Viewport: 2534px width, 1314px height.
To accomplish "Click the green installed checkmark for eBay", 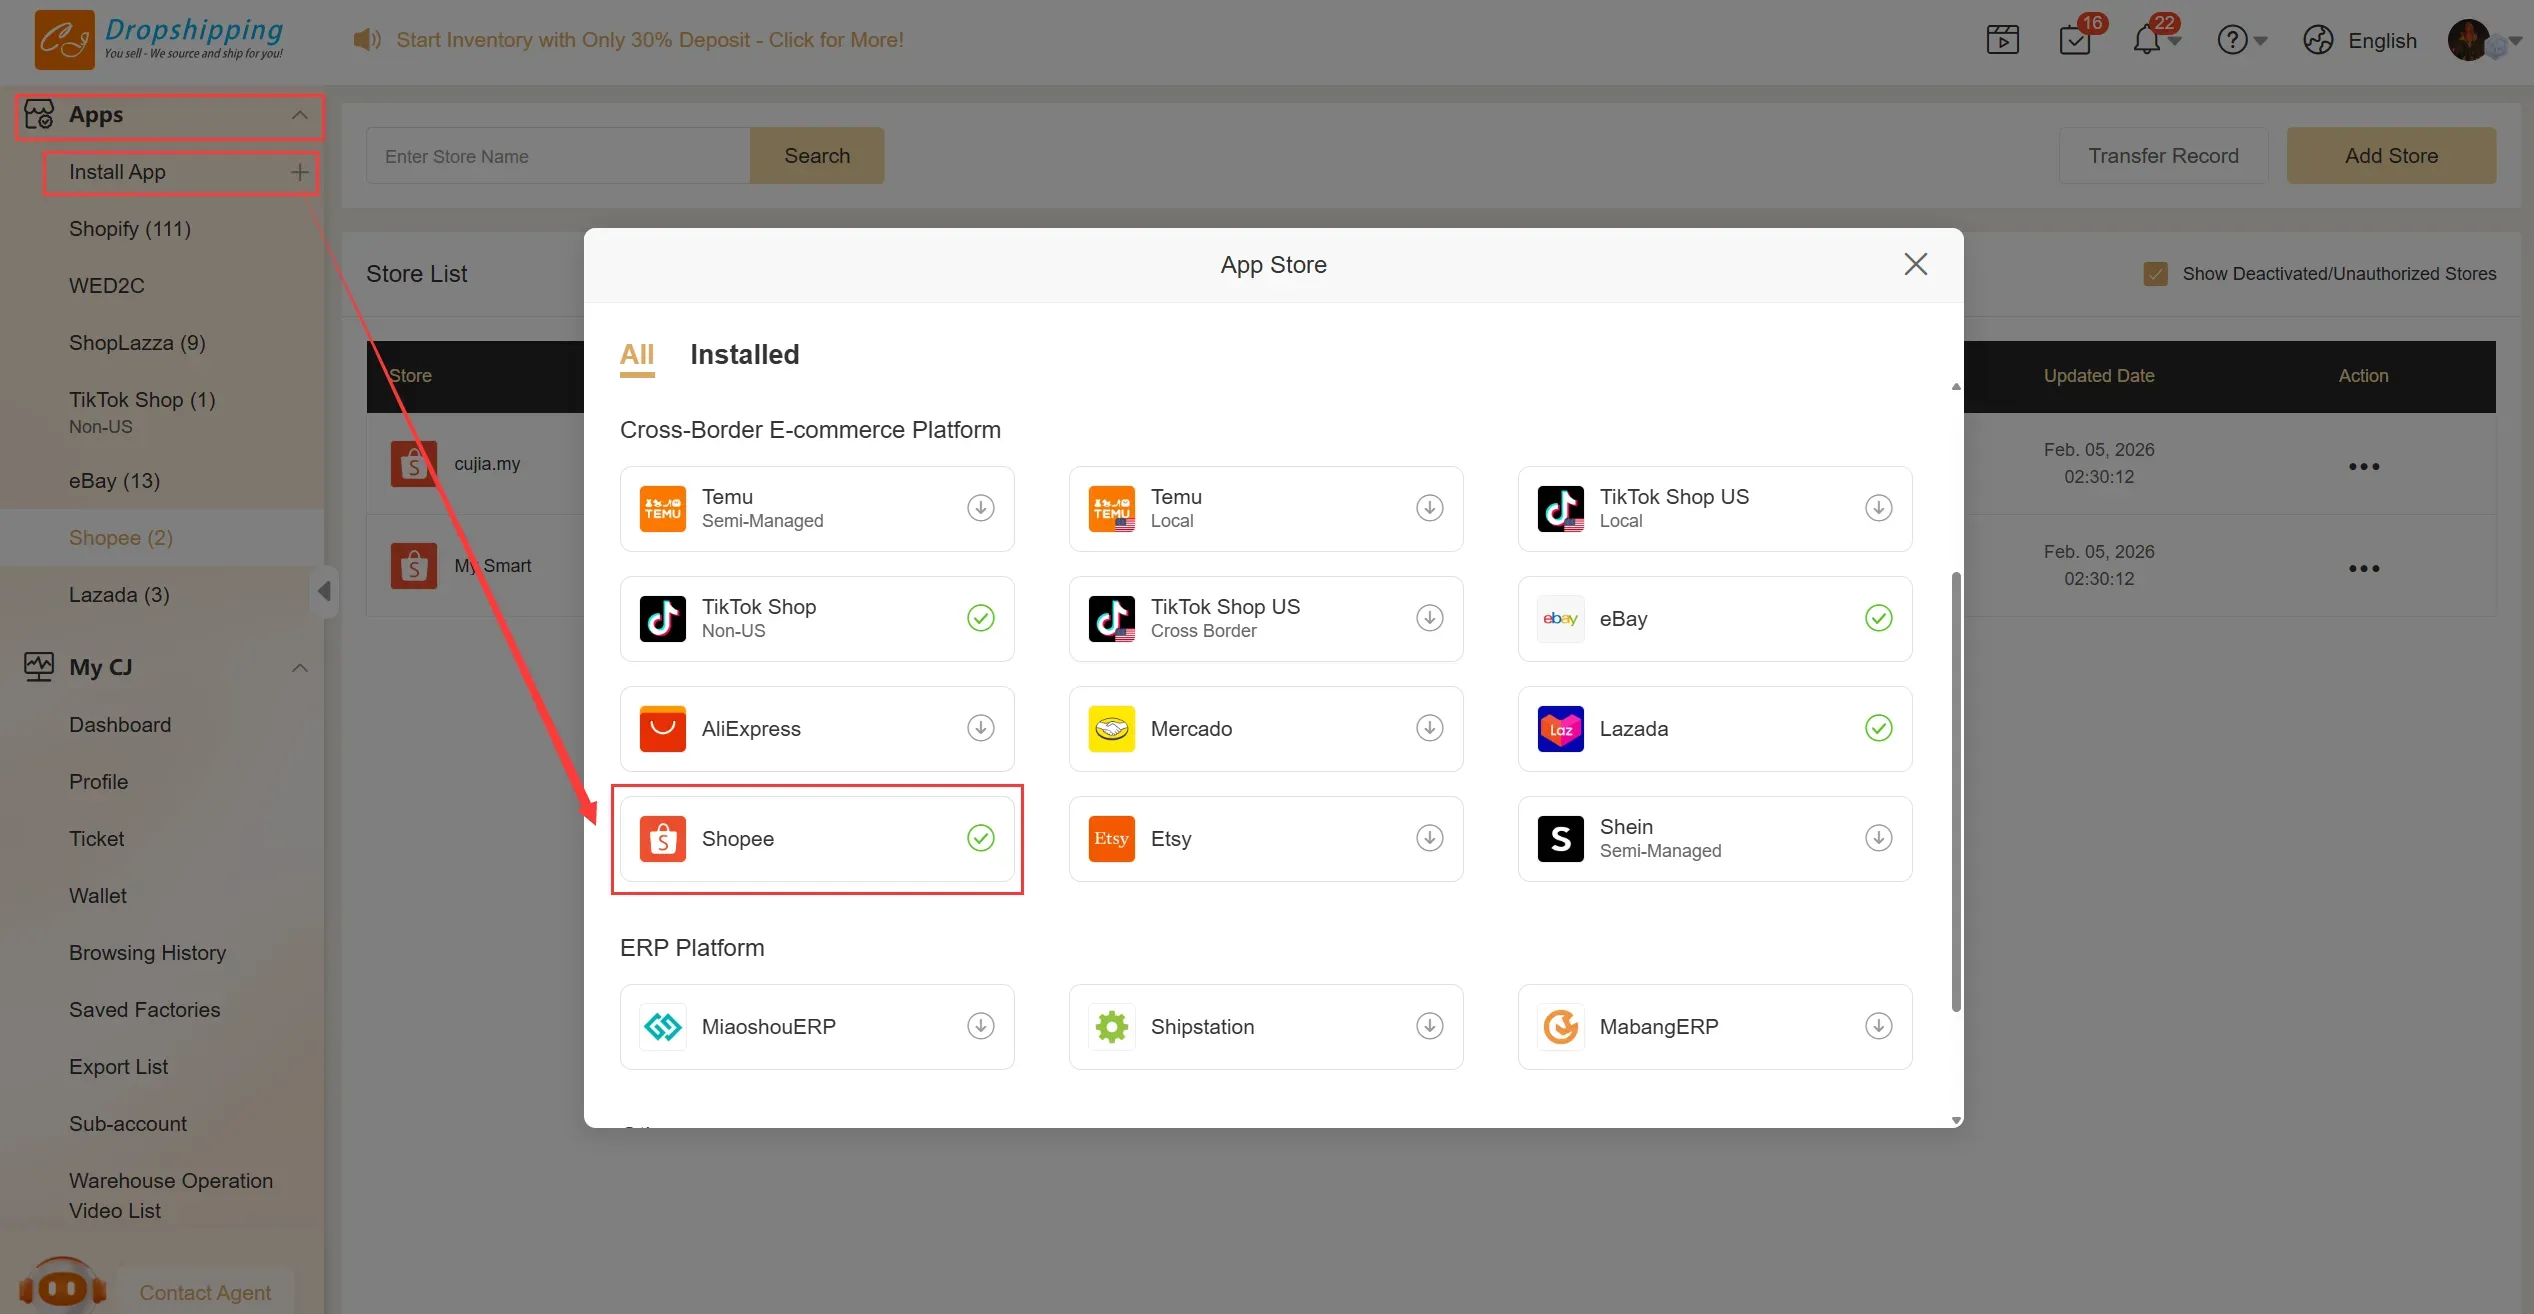I will click(1878, 618).
